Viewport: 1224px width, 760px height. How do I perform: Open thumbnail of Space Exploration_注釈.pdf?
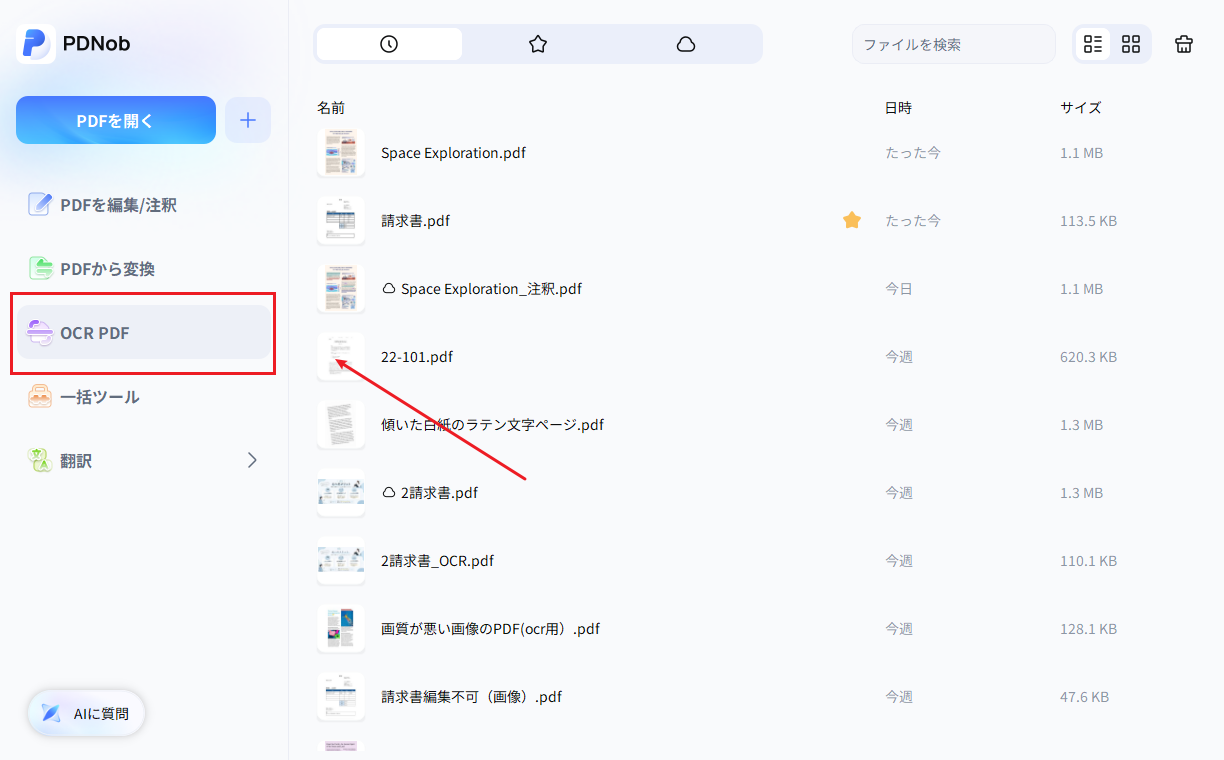click(x=341, y=289)
